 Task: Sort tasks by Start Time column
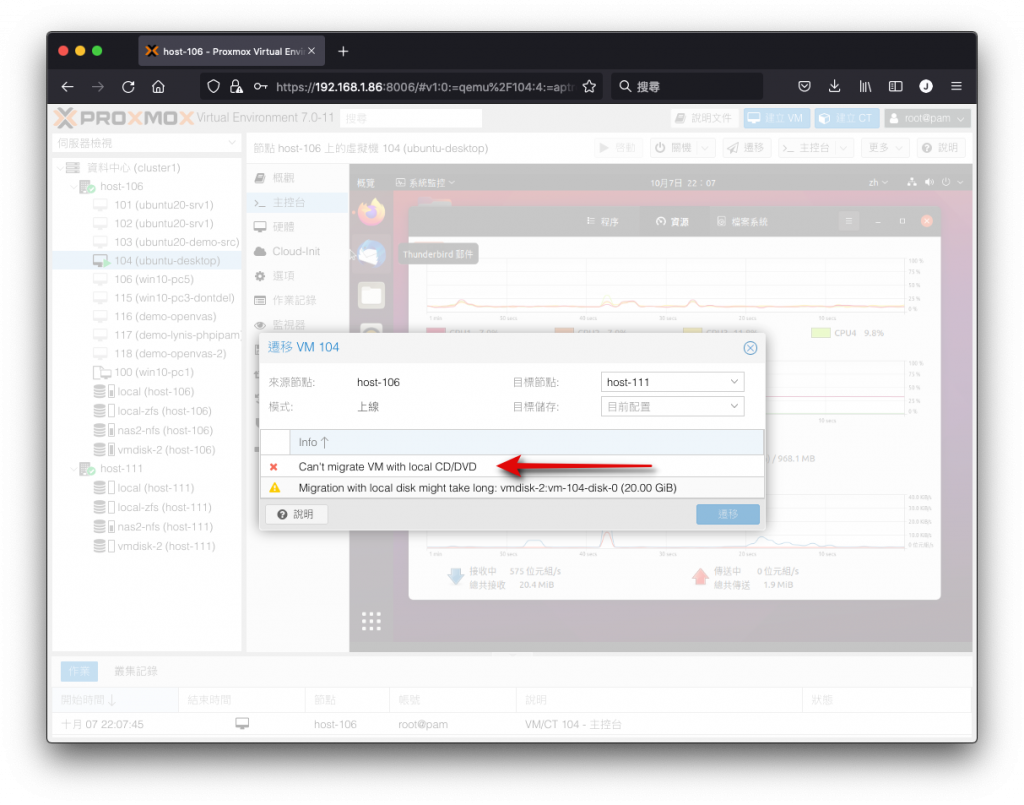[x=116, y=700]
